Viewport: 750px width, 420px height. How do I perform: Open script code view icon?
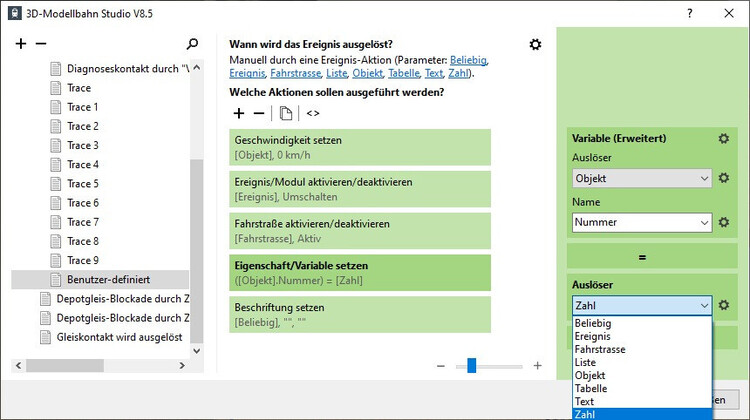pyautogui.click(x=313, y=113)
